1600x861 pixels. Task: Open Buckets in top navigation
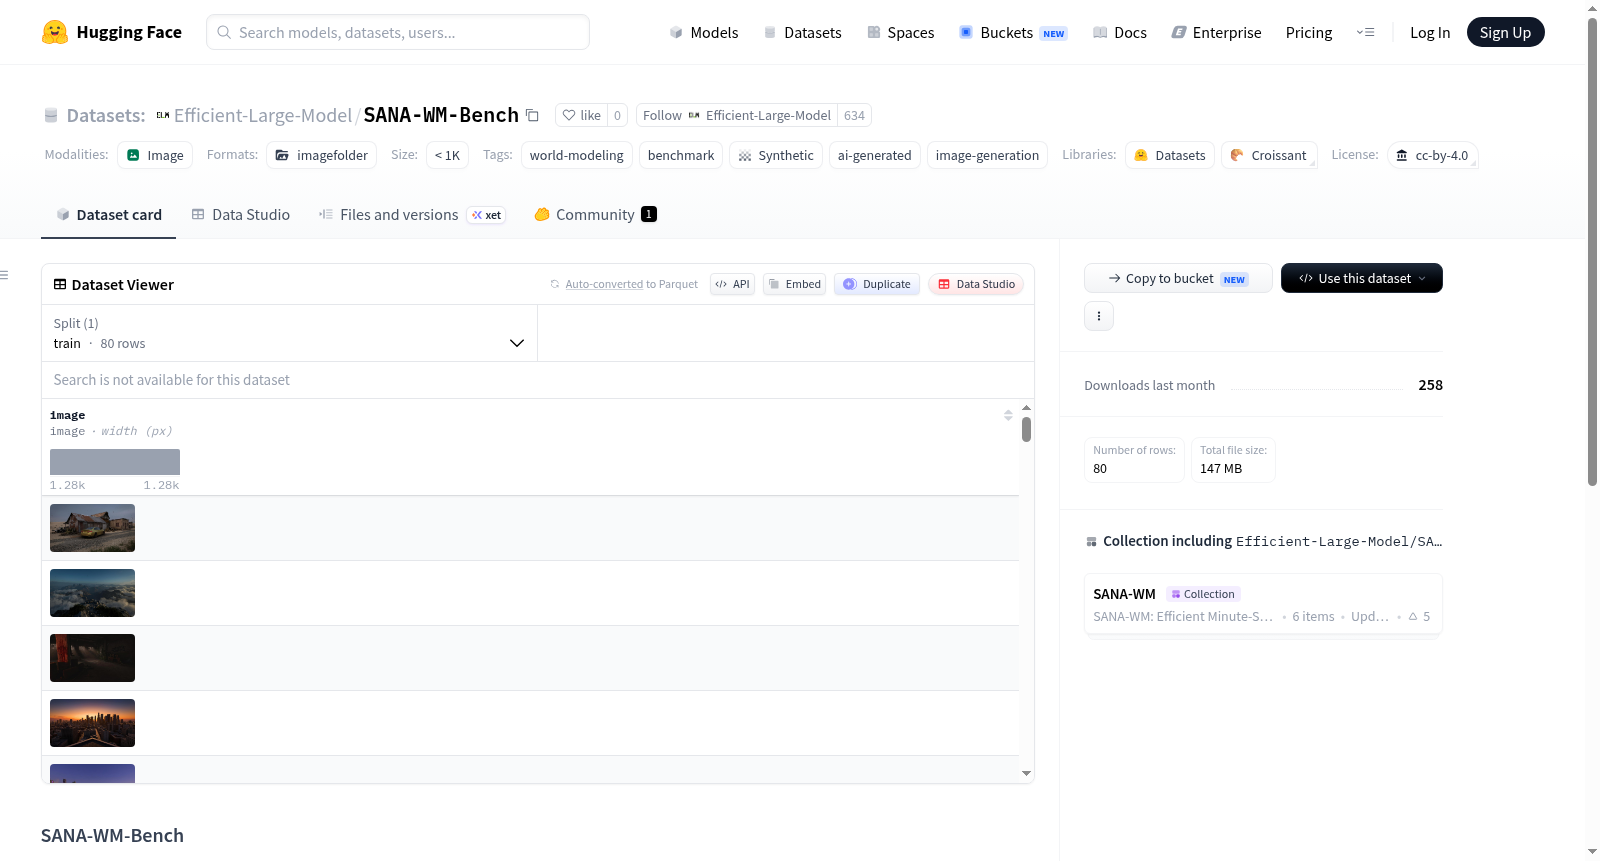[1013, 32]
